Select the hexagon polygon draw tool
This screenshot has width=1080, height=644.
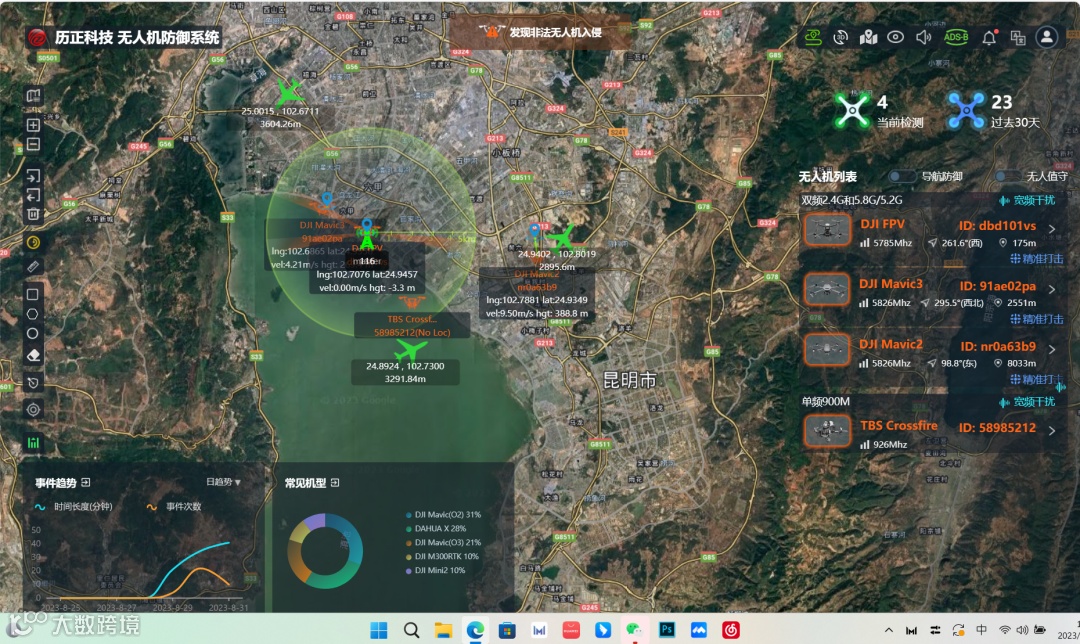point(32,314)
